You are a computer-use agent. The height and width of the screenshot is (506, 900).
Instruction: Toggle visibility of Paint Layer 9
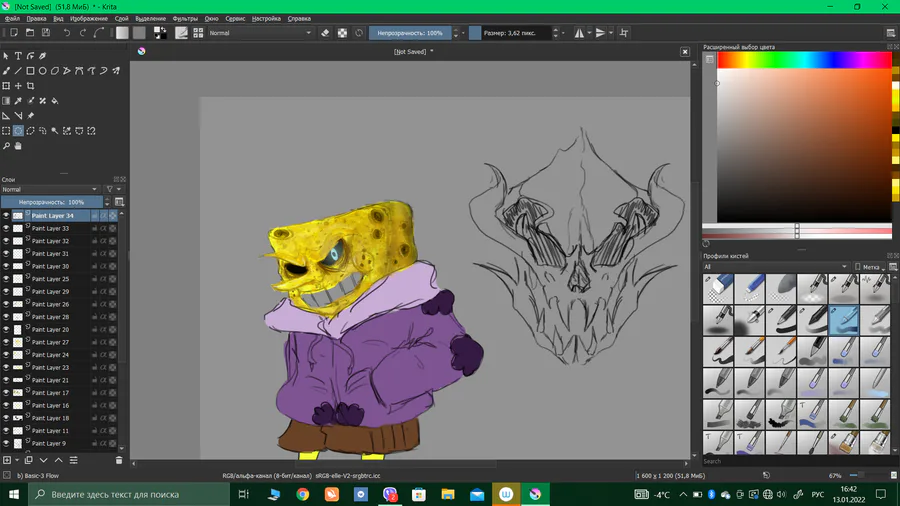[x=6, y=443]
